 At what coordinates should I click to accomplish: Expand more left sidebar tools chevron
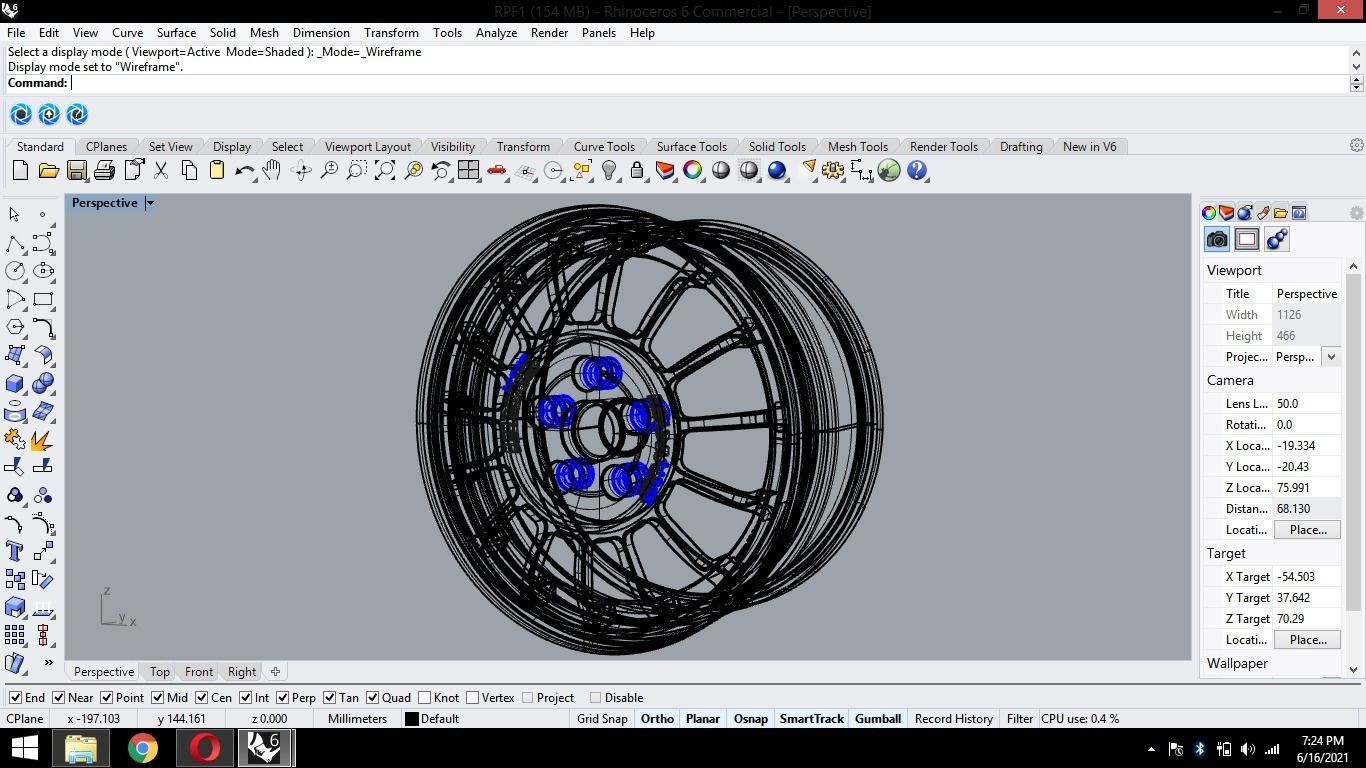(48, 662)
